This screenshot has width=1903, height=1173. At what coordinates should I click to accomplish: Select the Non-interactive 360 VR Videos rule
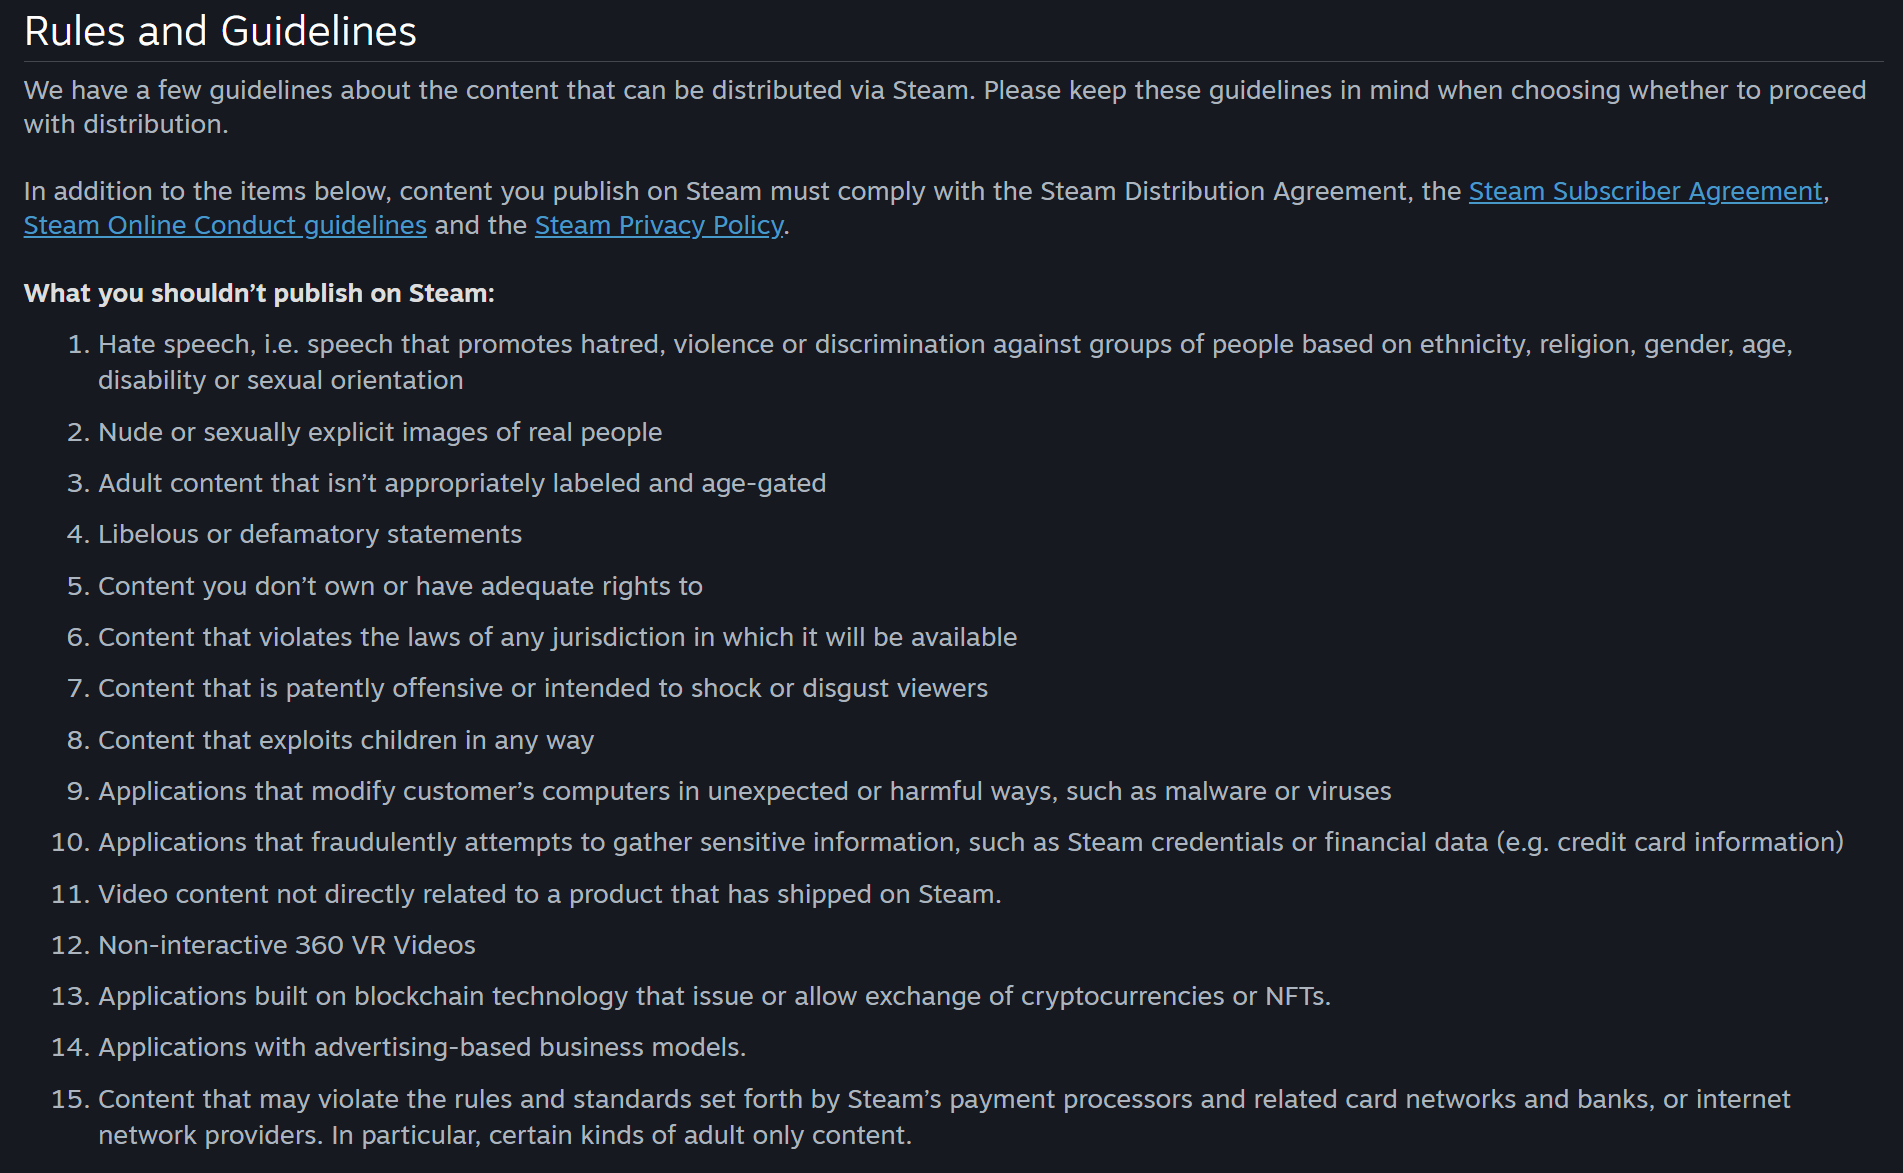pos(287,945)
